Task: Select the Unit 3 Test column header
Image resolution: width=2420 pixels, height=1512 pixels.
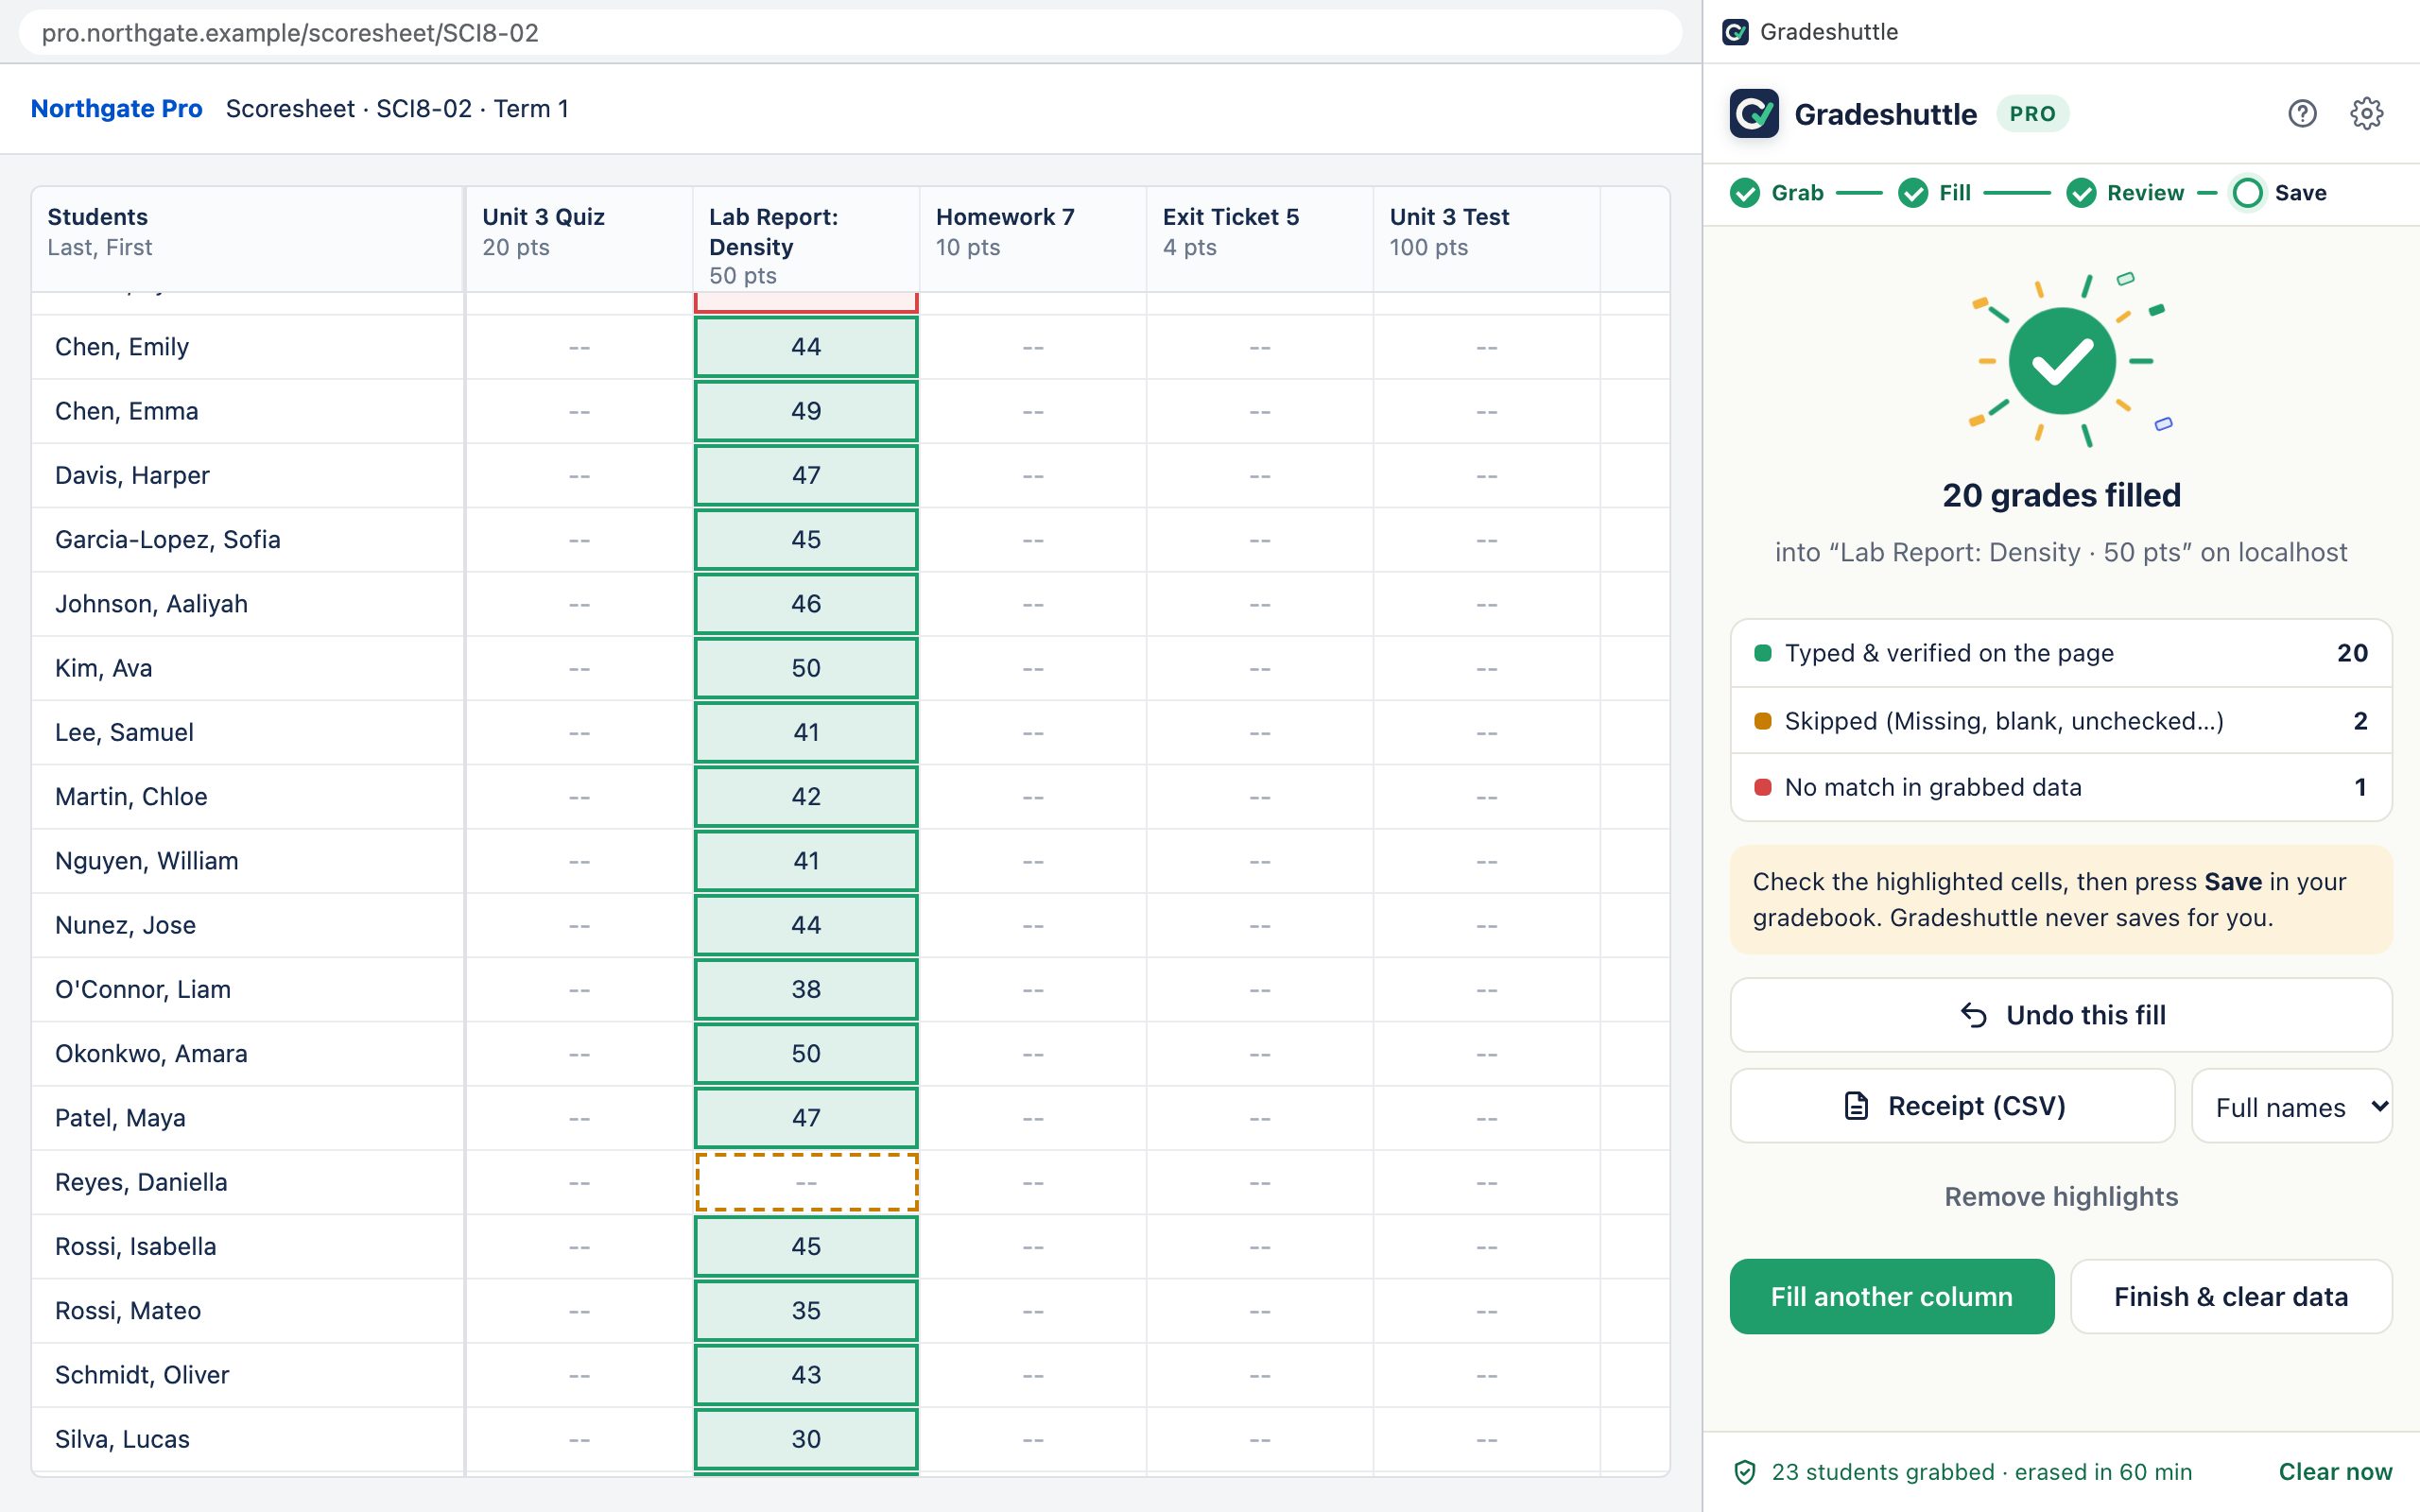Action: 1487,239
